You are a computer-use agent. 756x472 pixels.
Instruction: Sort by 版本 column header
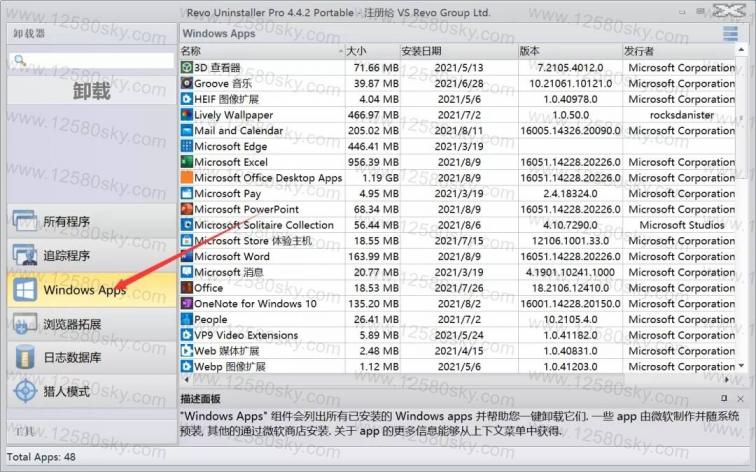[570, 51]
